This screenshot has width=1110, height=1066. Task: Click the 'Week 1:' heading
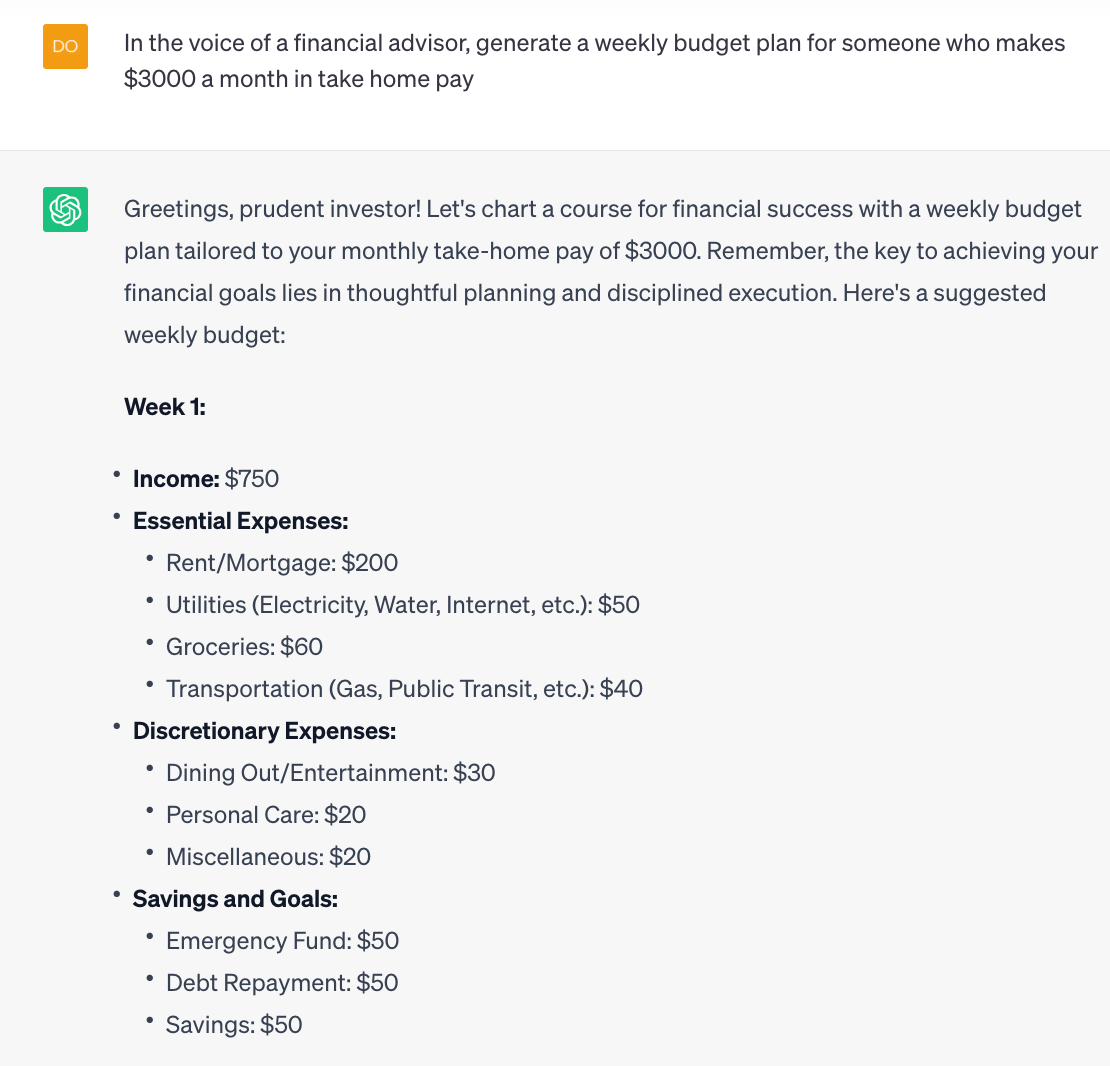[165, 407]
